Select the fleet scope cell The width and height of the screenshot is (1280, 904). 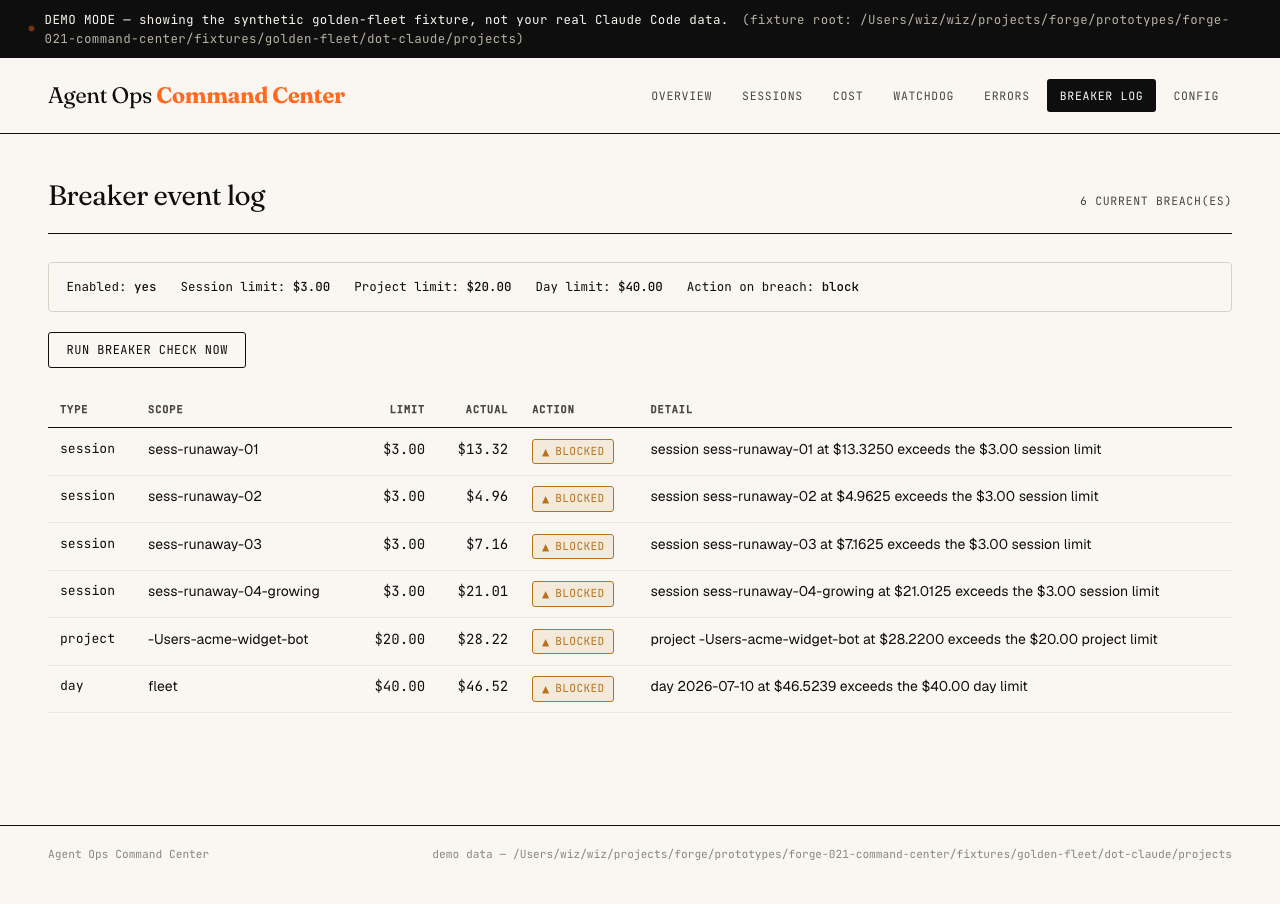point(163,687)
